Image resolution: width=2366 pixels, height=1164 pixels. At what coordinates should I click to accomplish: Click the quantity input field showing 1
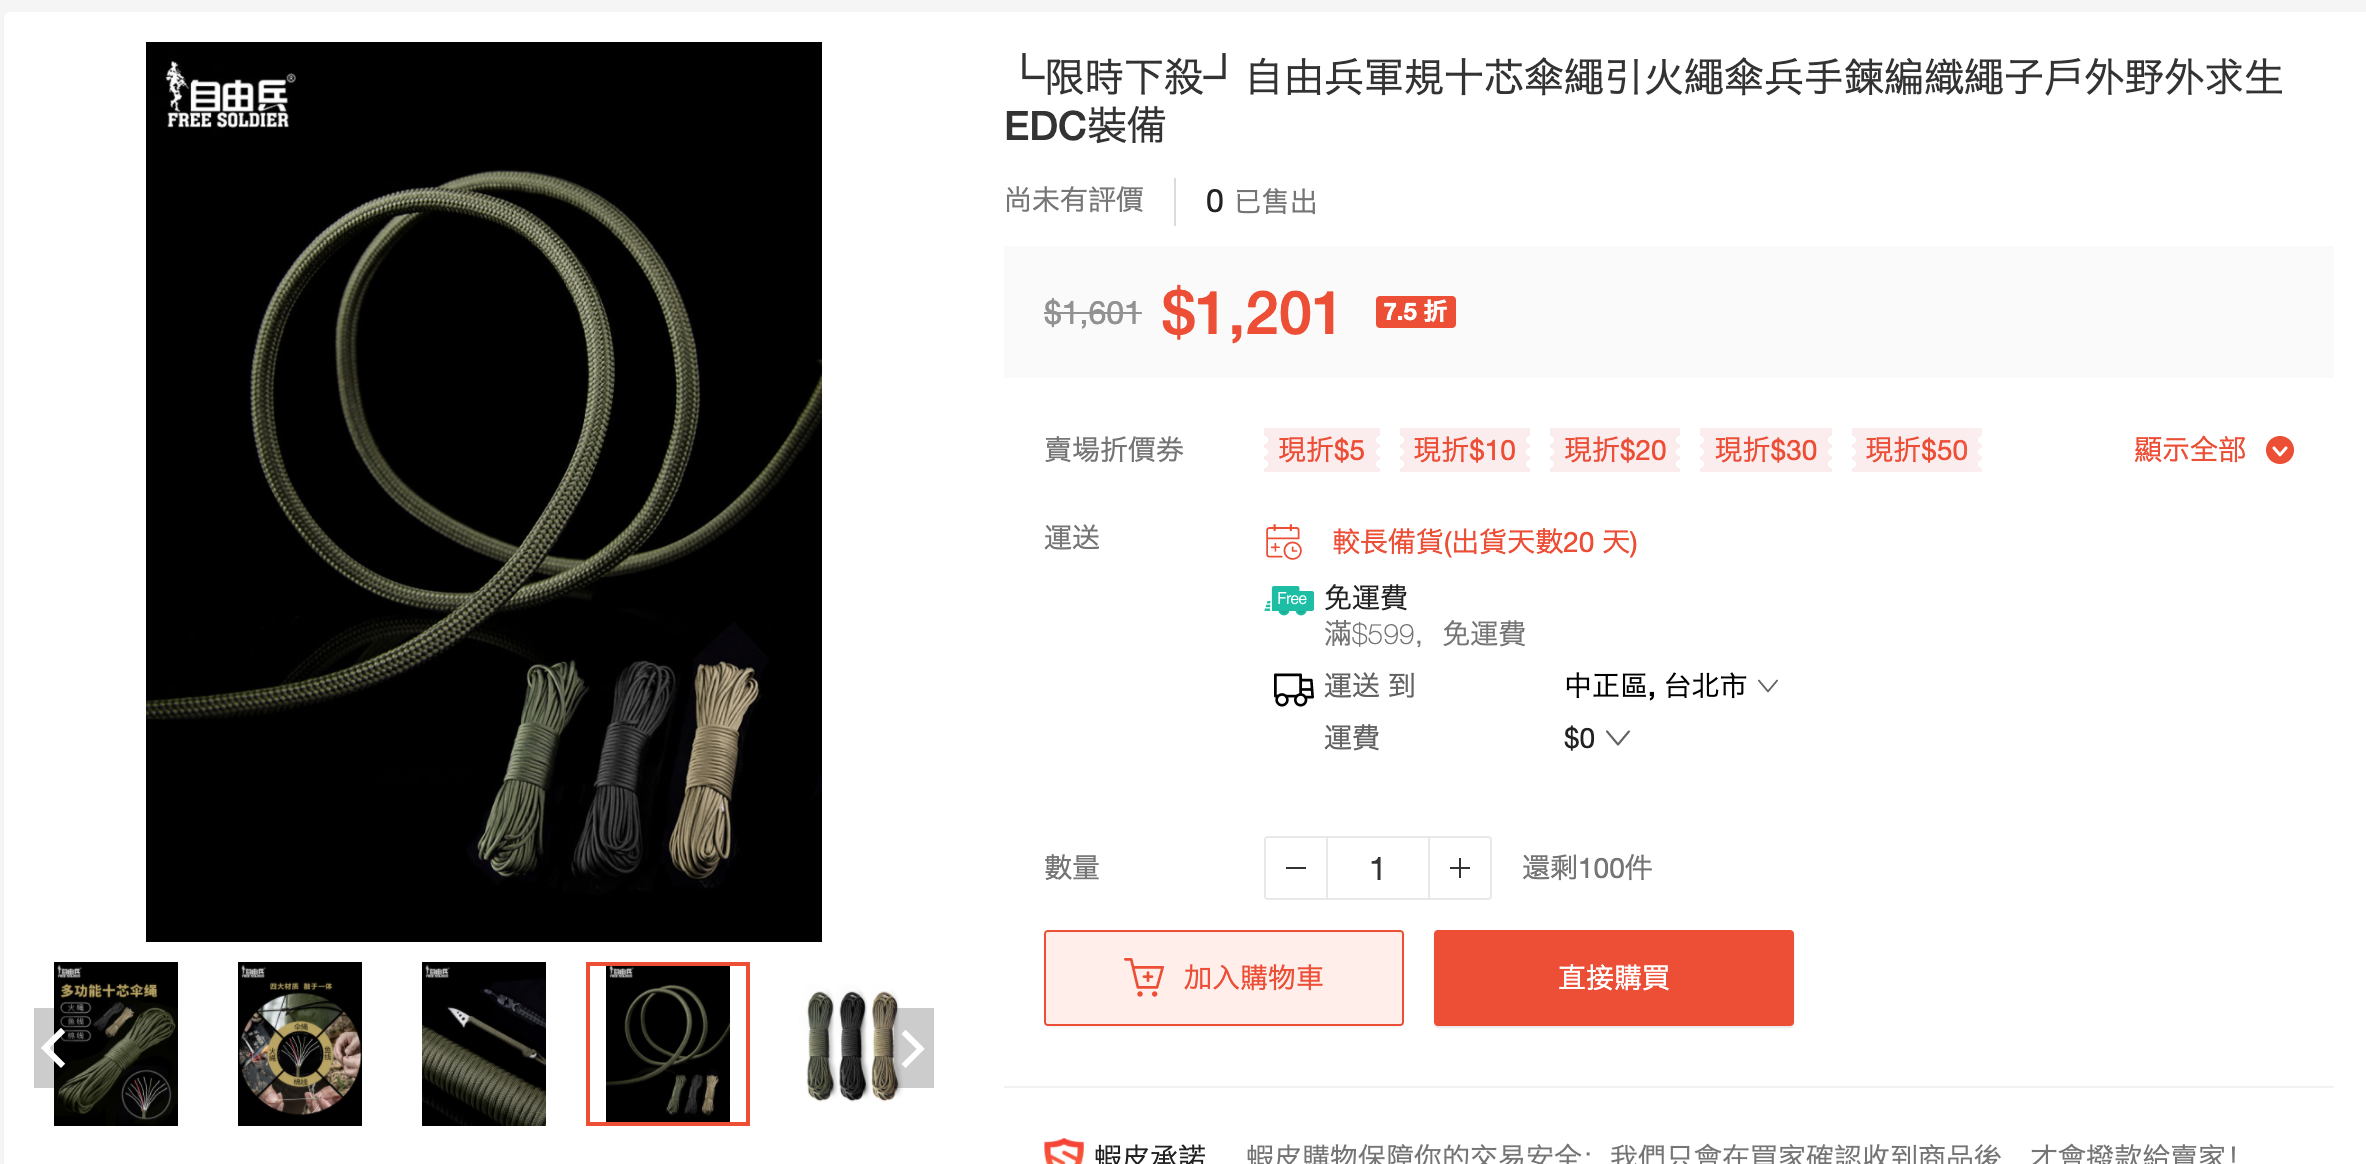click(x=1378, y=868)
